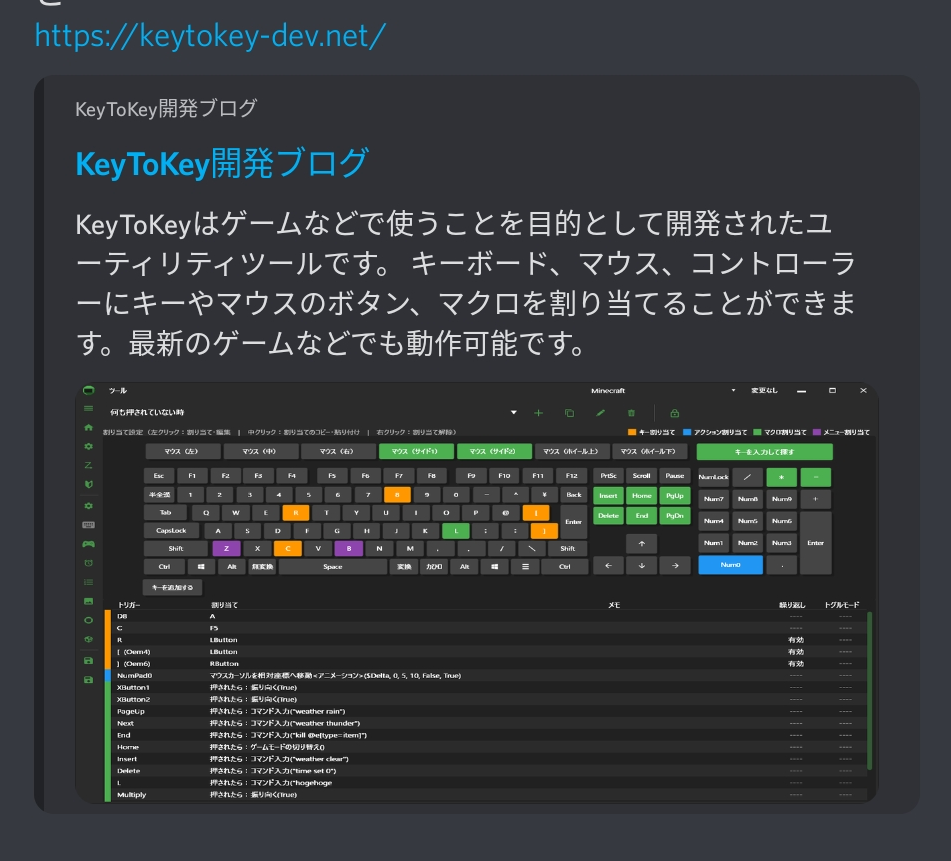951x861 pixels.
Task: Click the orange R key on the keyboard
Action: pyautogui.click(x=297, y=512)
